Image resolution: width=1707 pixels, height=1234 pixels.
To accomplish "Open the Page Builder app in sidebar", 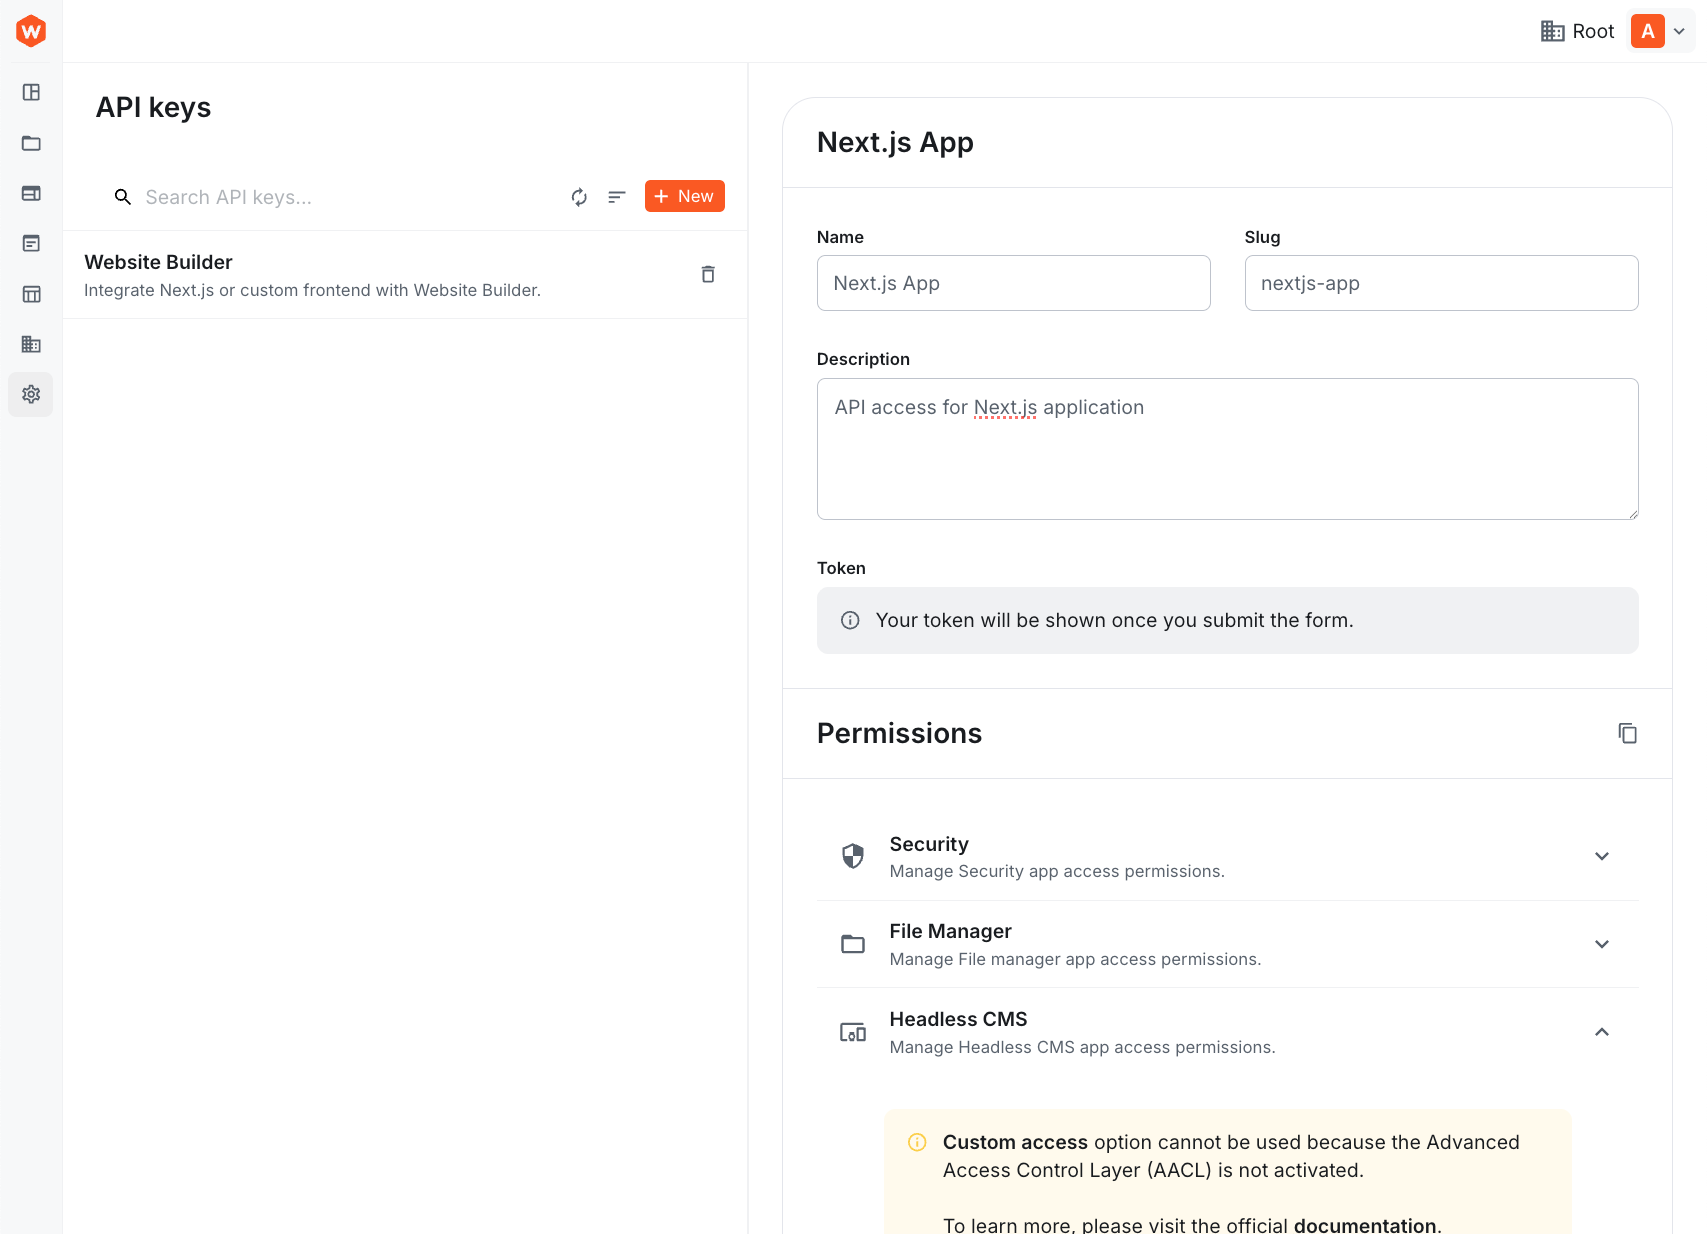I will (30, 193).
